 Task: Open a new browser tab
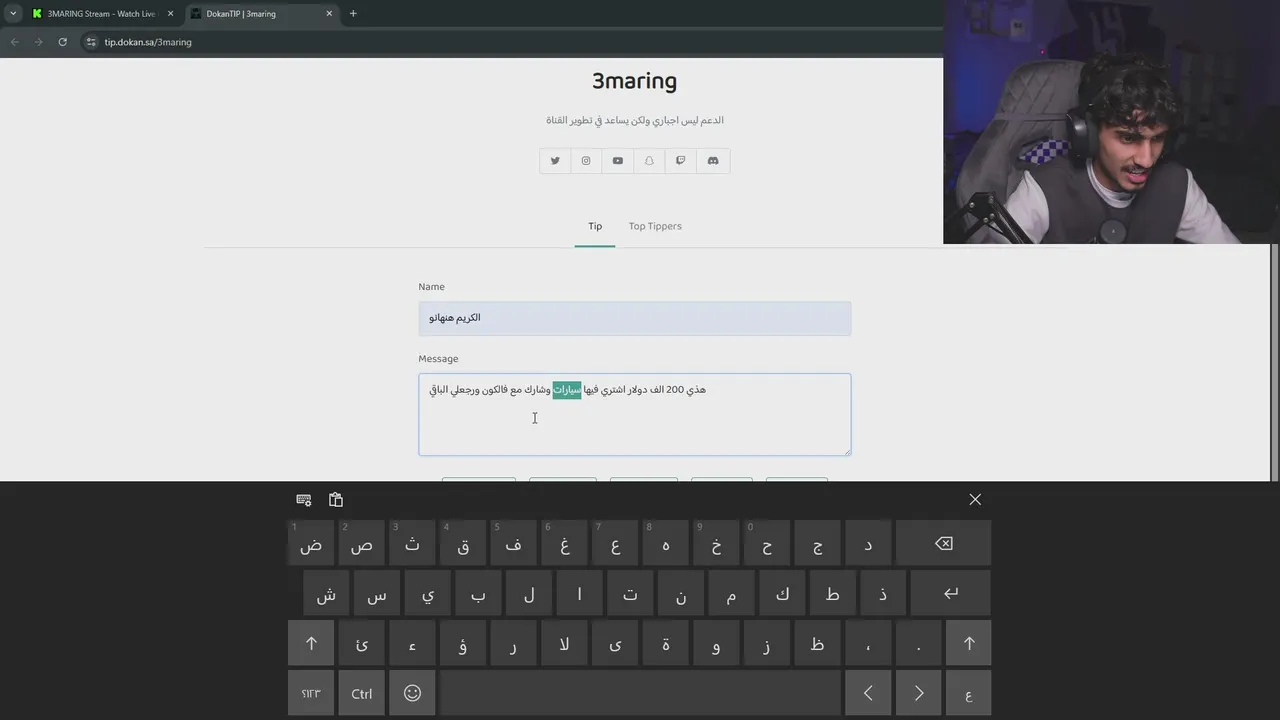coord(353,14)
